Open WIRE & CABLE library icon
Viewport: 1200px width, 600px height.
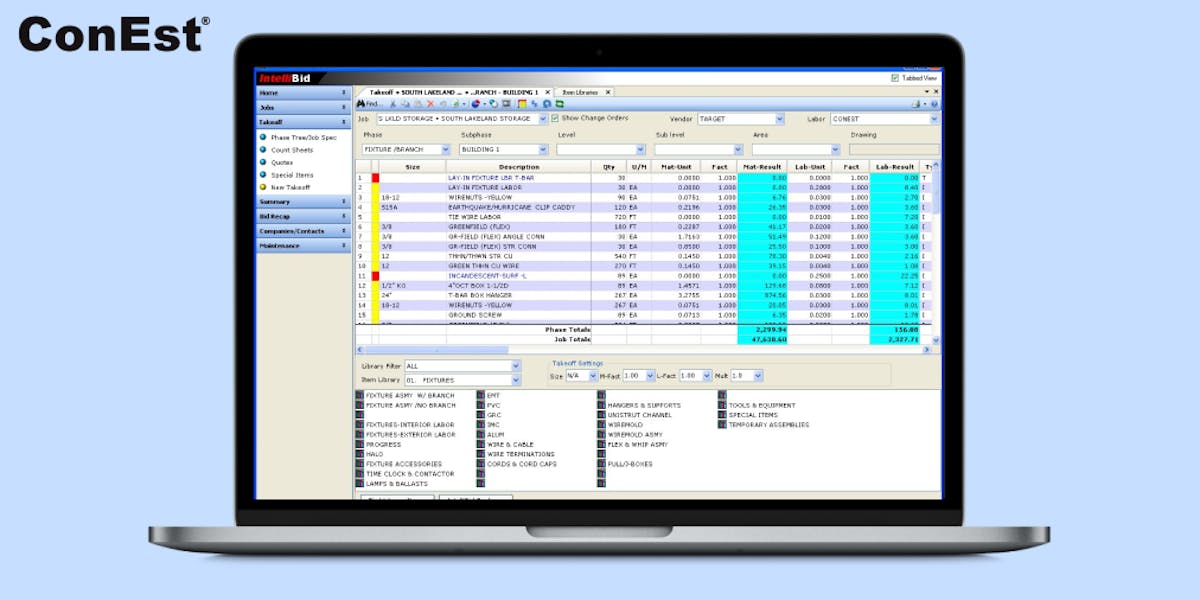[481, 445]
